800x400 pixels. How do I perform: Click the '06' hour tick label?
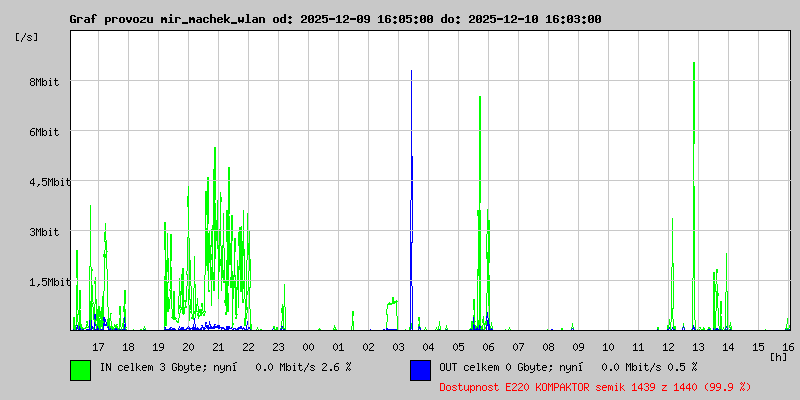pos(488,347)
